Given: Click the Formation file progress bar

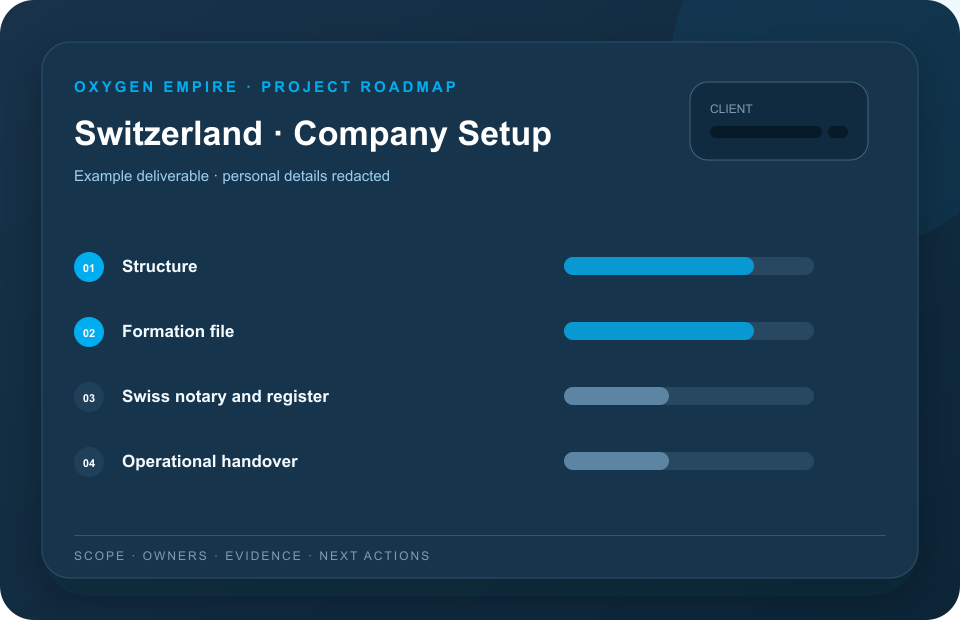Looking at the screenshot, I should [689, 331].
